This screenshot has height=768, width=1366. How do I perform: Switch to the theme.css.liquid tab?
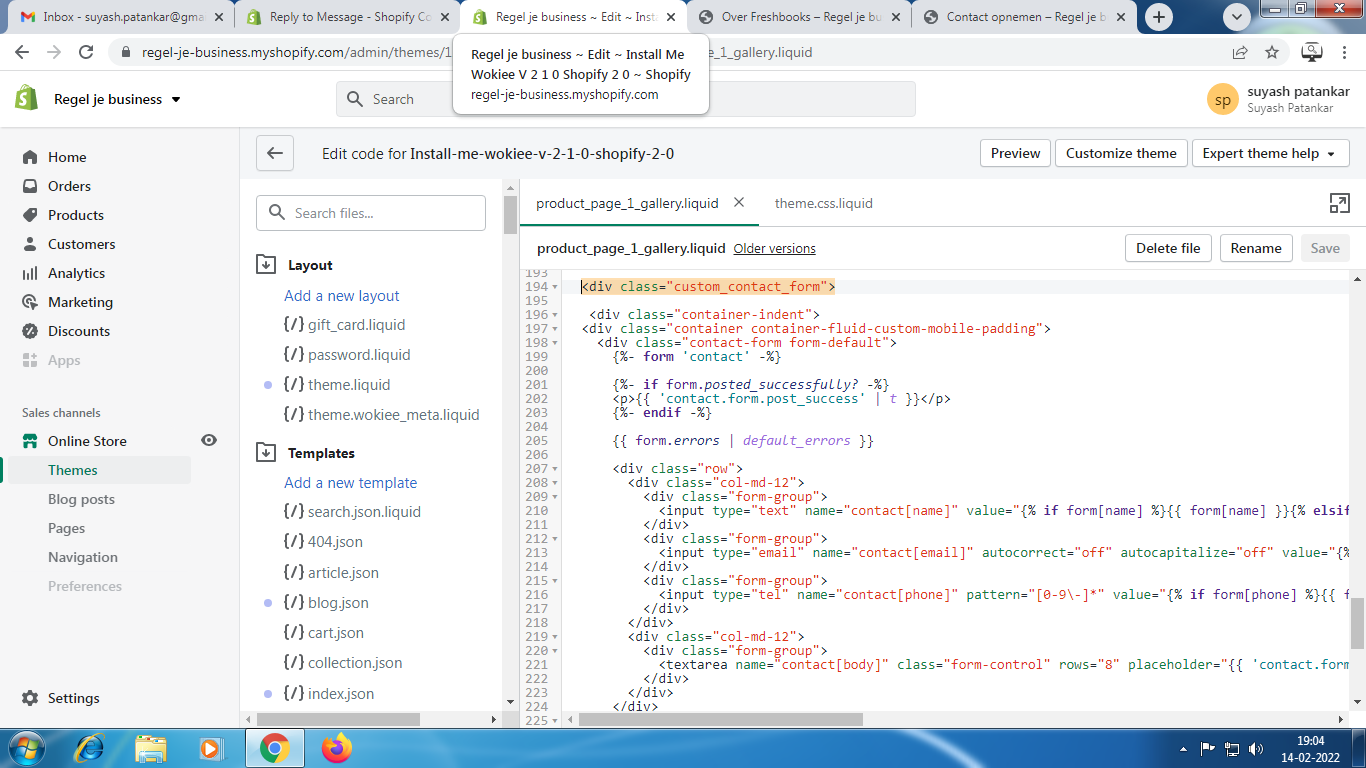pyautogui.click(x=823, y=203)
